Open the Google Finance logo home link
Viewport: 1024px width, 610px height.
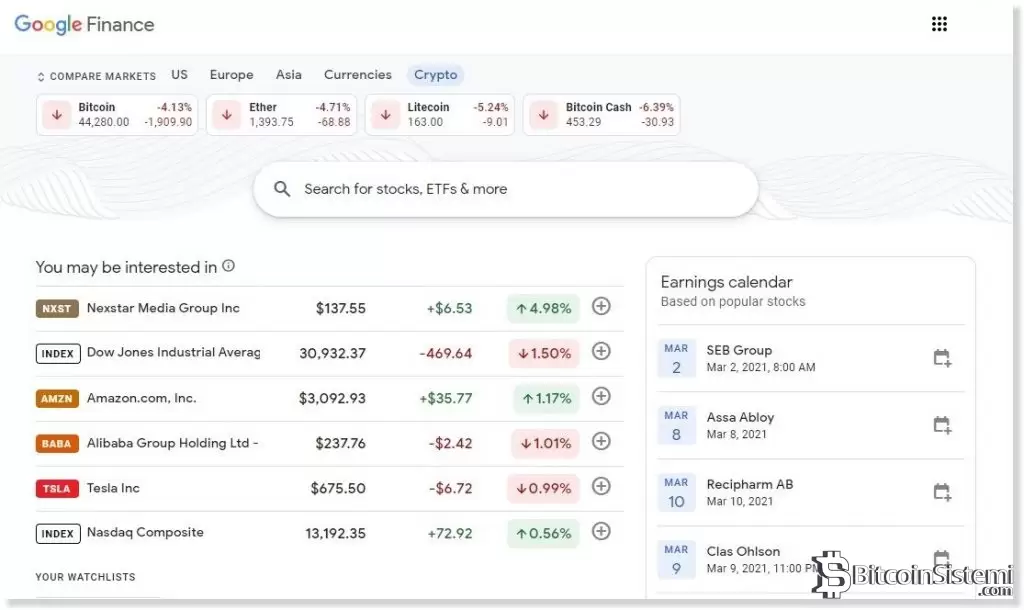(84, 25)
